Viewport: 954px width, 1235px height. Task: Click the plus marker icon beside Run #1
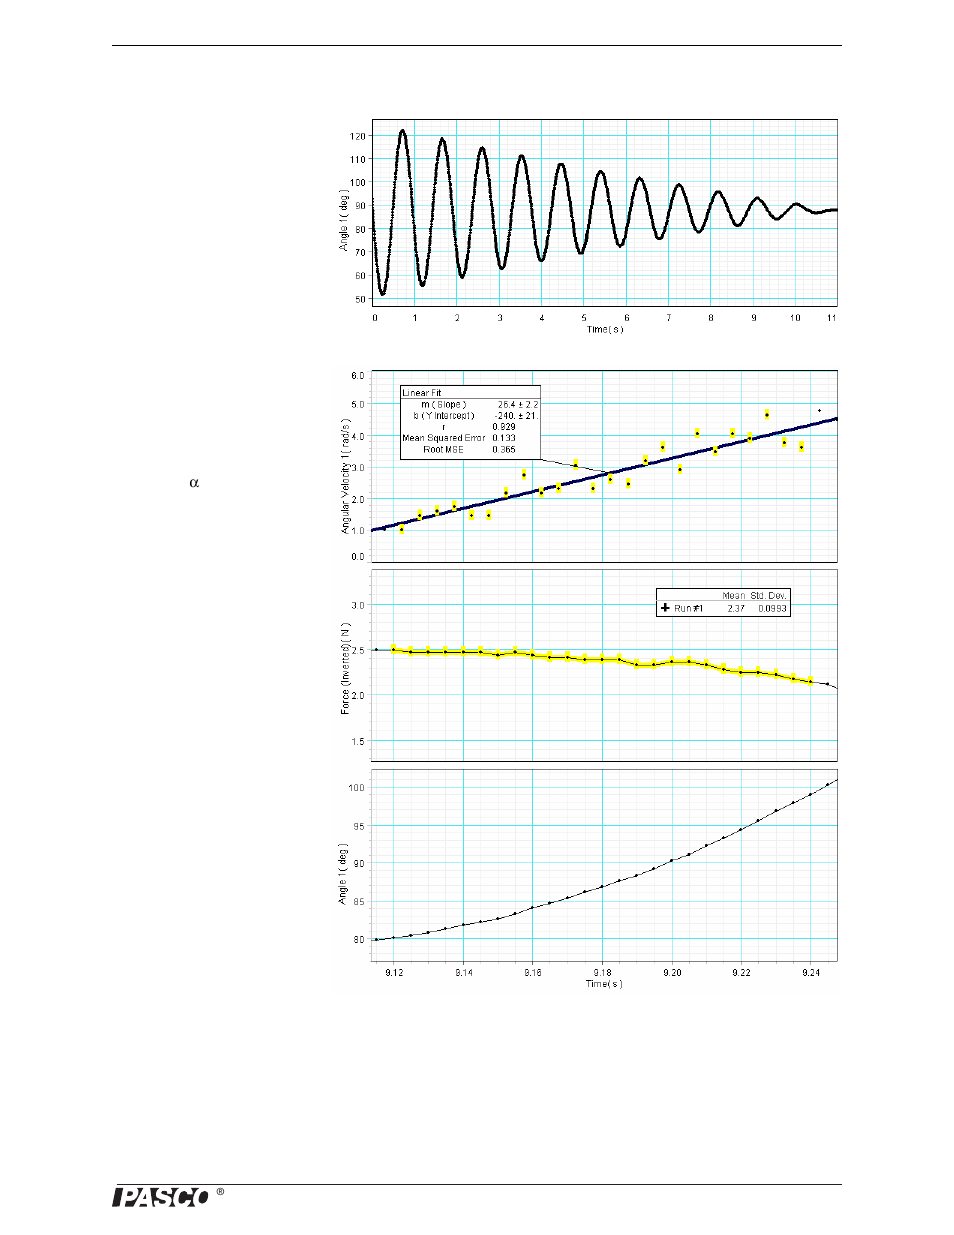pyautogui.click(x=665, y=608)
